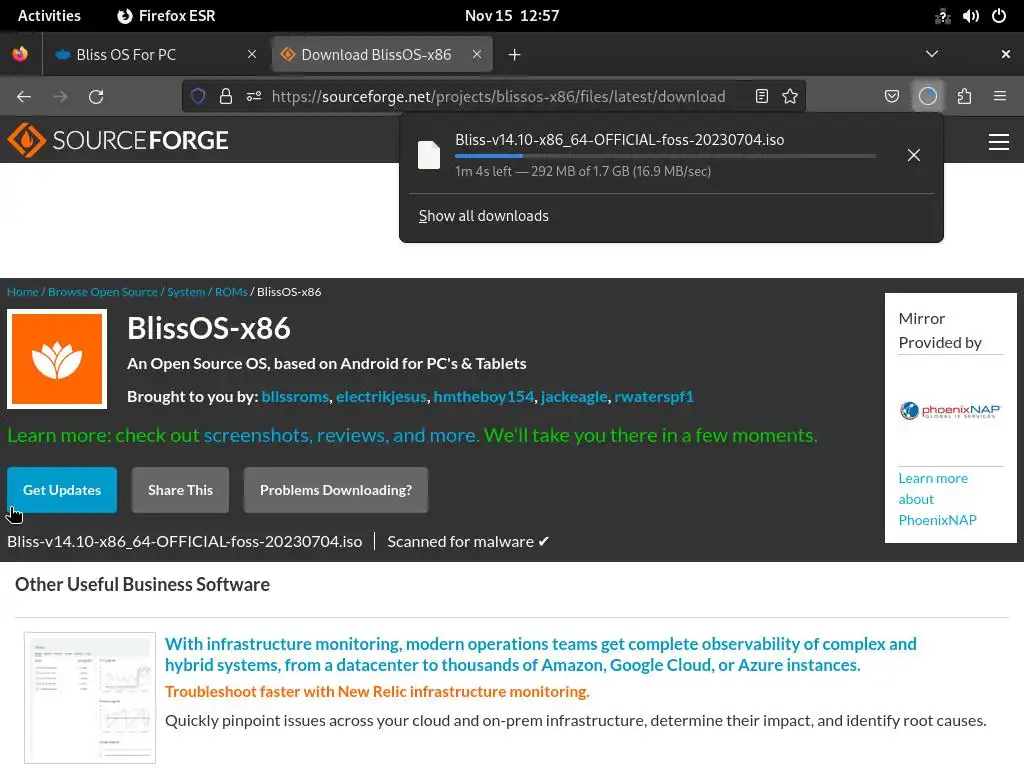Click the BlissOS-x86 heading
This screenshot has width=1024, height=768.
[208, 328]
